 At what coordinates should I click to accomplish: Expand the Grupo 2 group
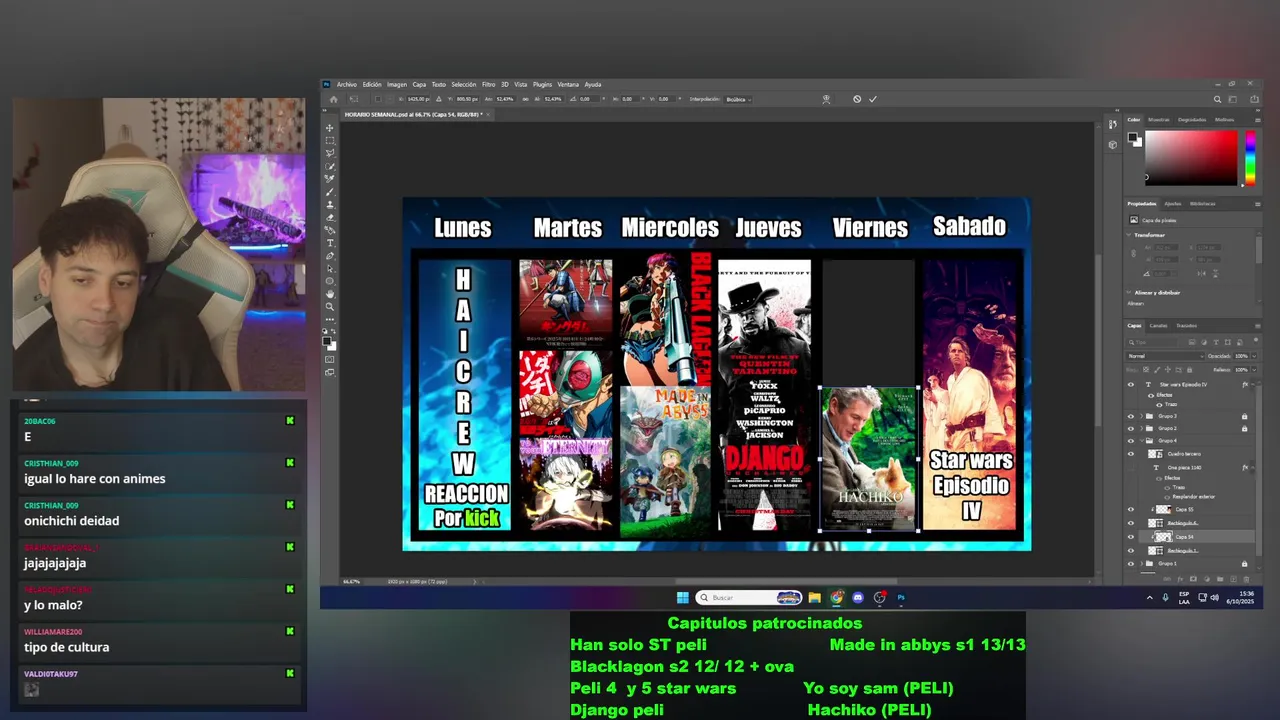click(1141, 428)
